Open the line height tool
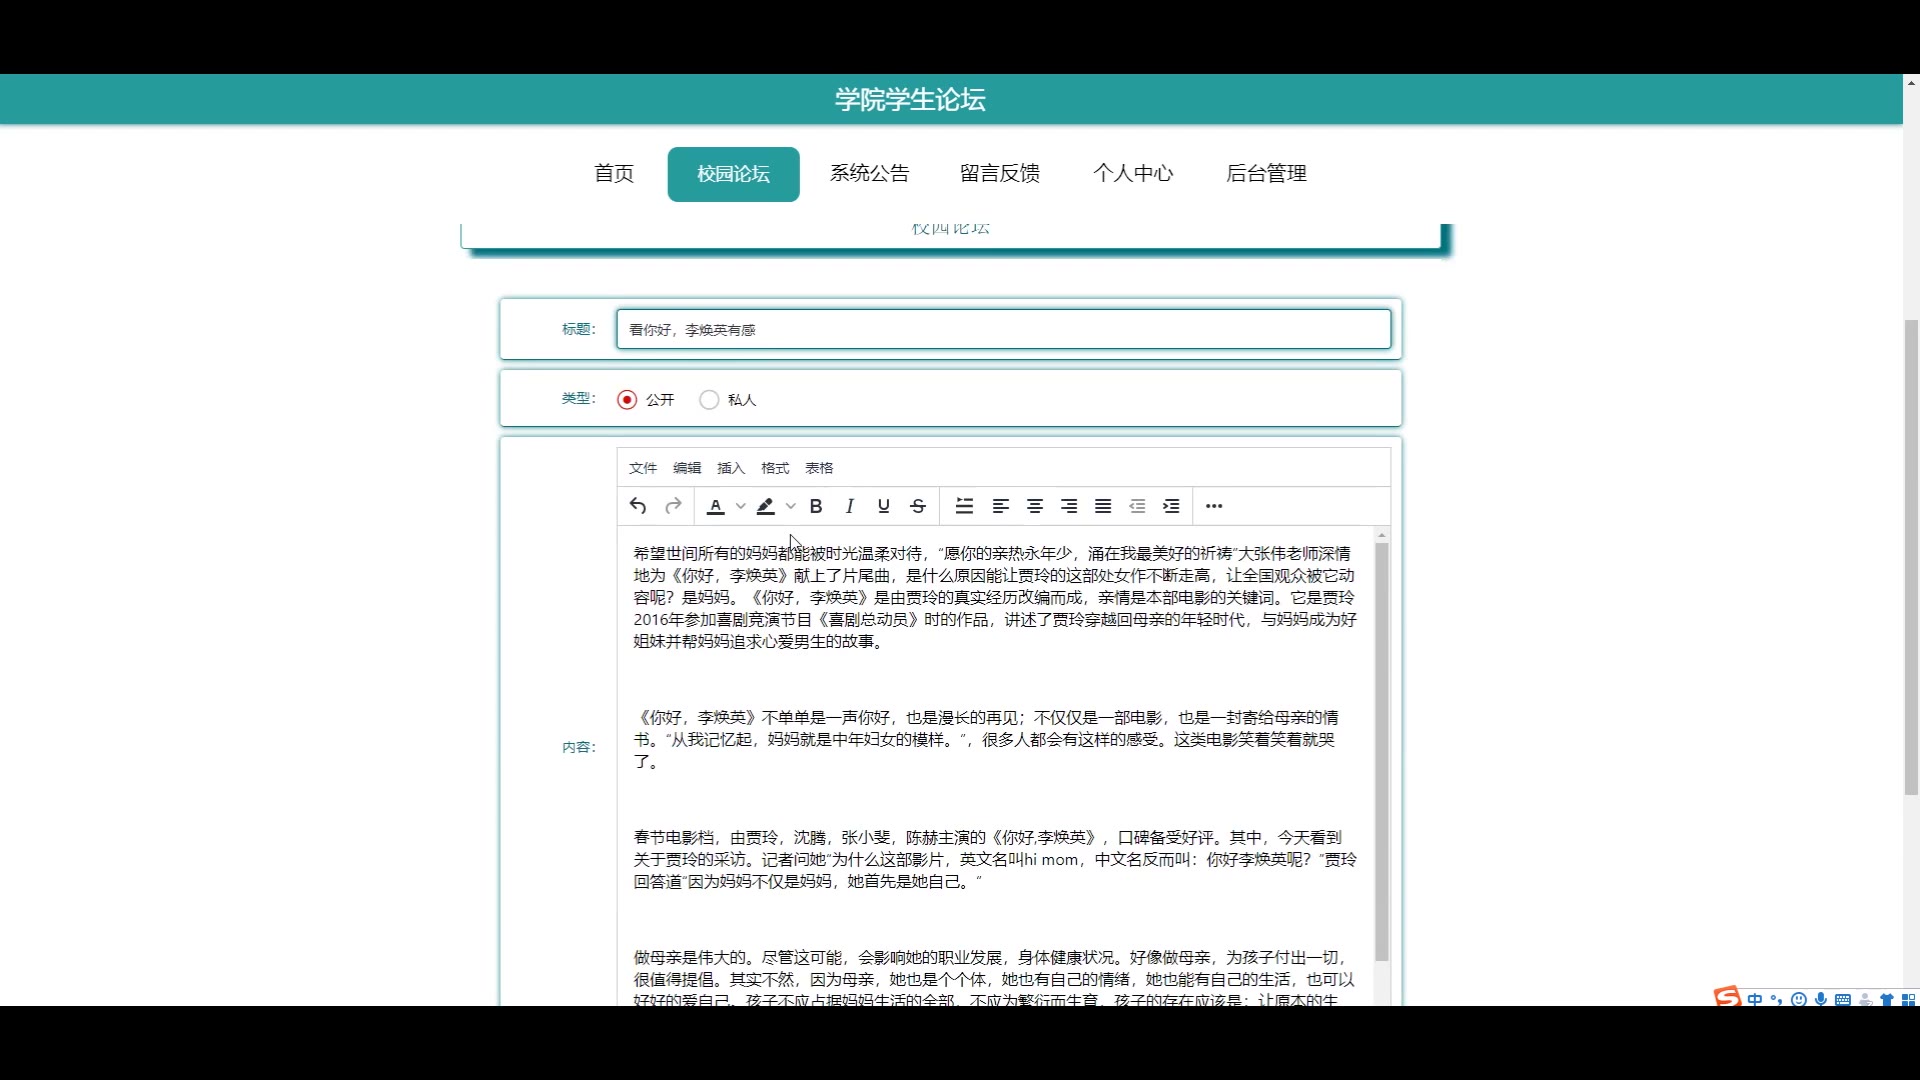This screenshot has width=1920, height=1080. point(964,506)
